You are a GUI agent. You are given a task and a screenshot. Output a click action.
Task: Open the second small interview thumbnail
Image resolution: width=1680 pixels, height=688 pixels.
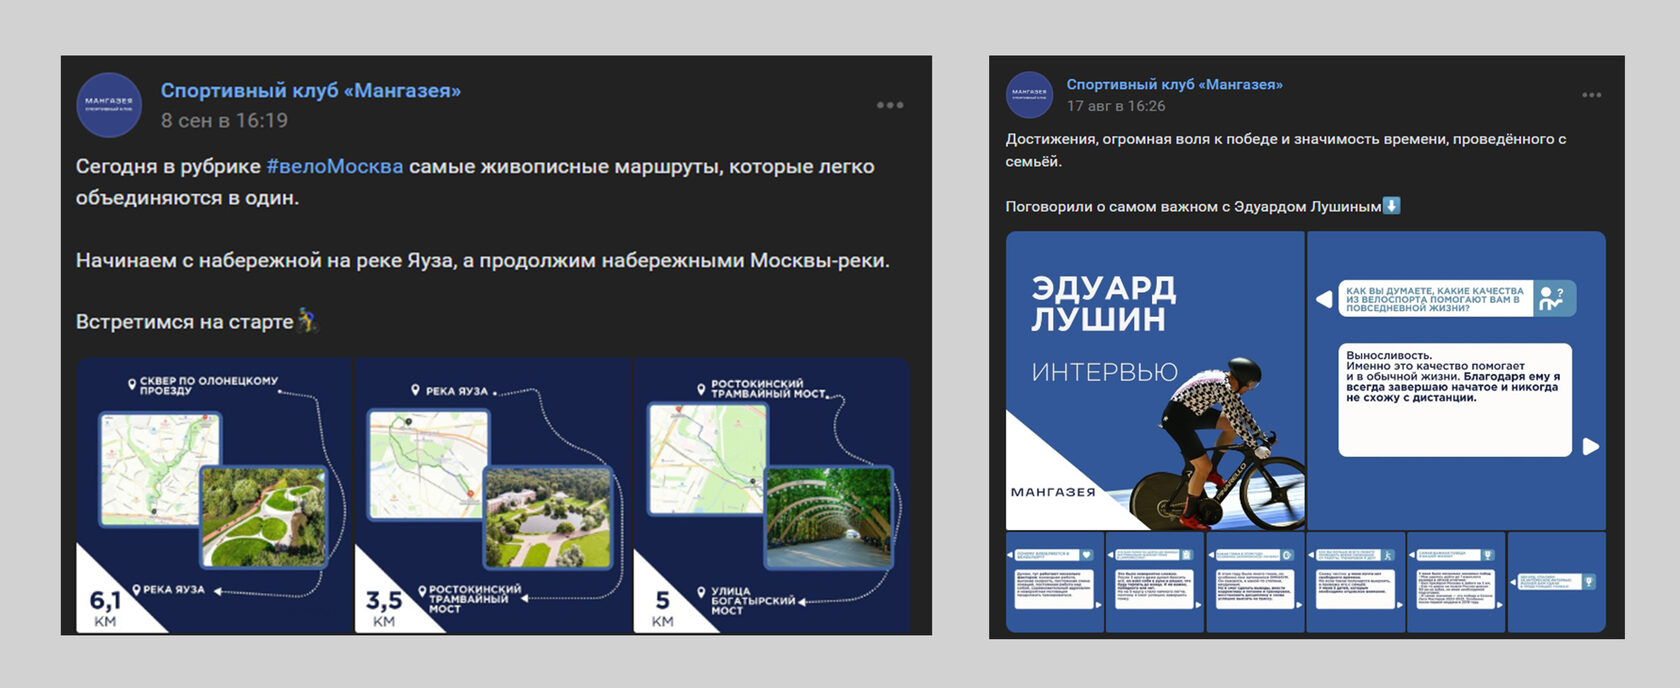pos(1155,582)
